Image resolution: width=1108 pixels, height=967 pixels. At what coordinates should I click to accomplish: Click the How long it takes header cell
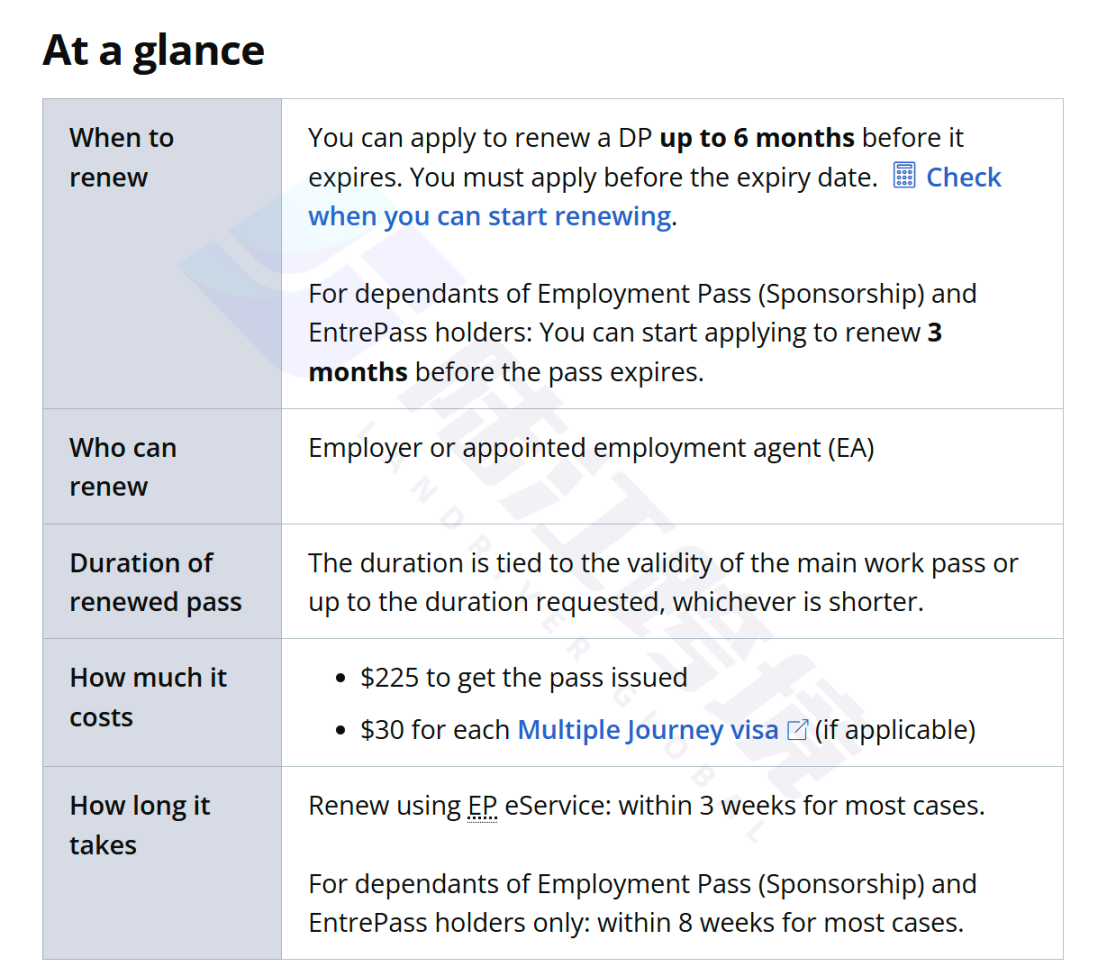pos(162,863)
